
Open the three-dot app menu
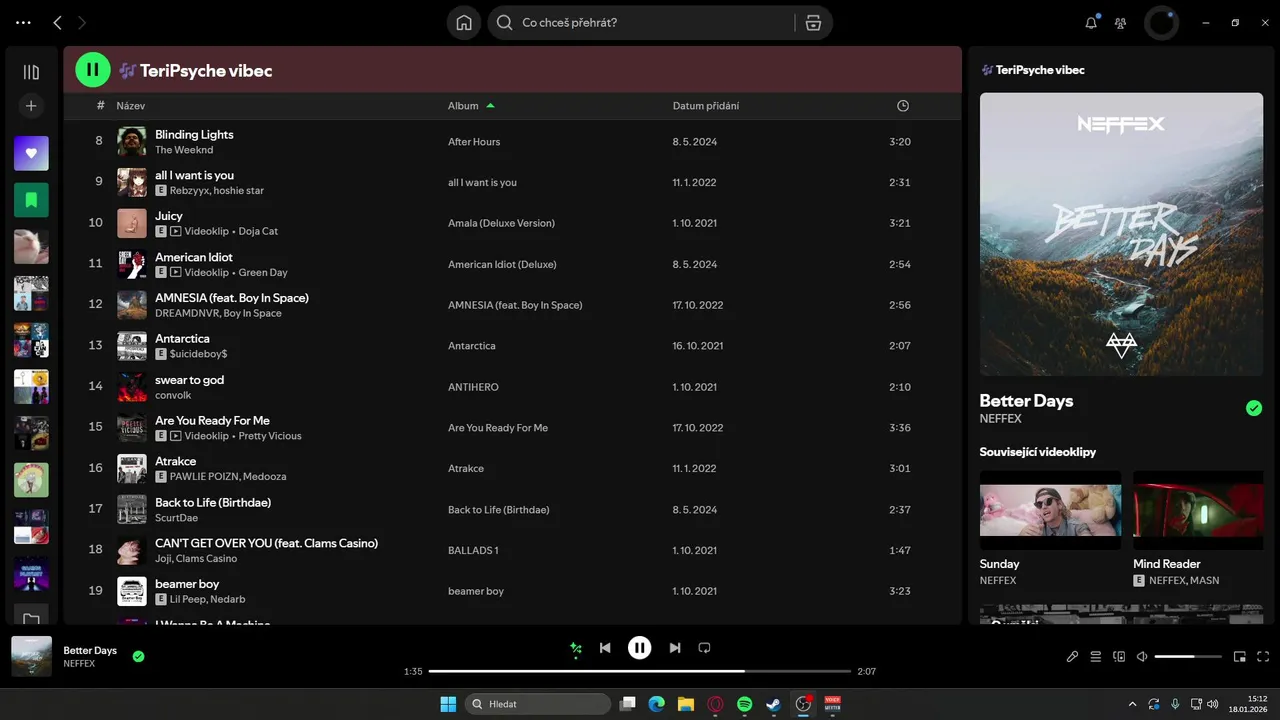pyautogui.click(x=23, y=22)
